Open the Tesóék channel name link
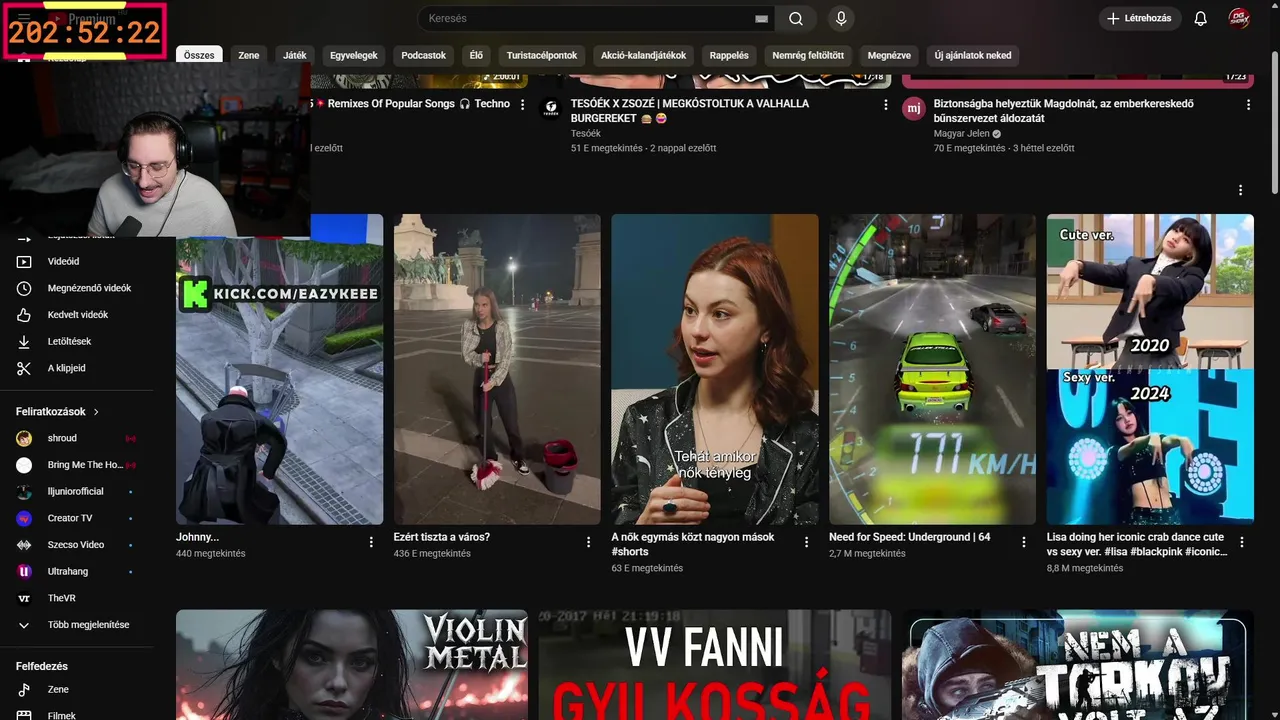 click(586, 133)
